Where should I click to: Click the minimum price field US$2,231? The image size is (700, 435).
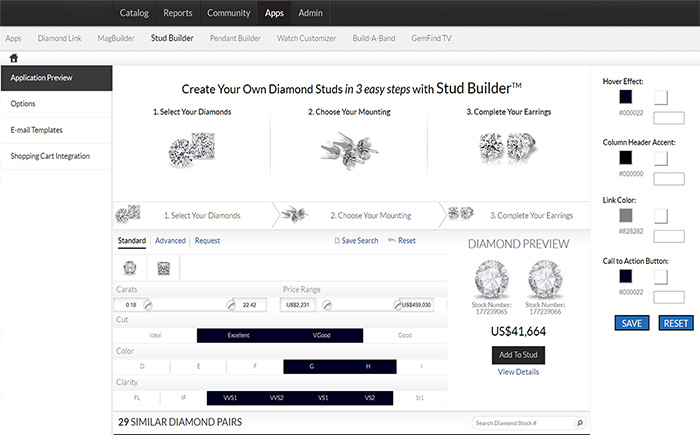click(x=298, y=305)
